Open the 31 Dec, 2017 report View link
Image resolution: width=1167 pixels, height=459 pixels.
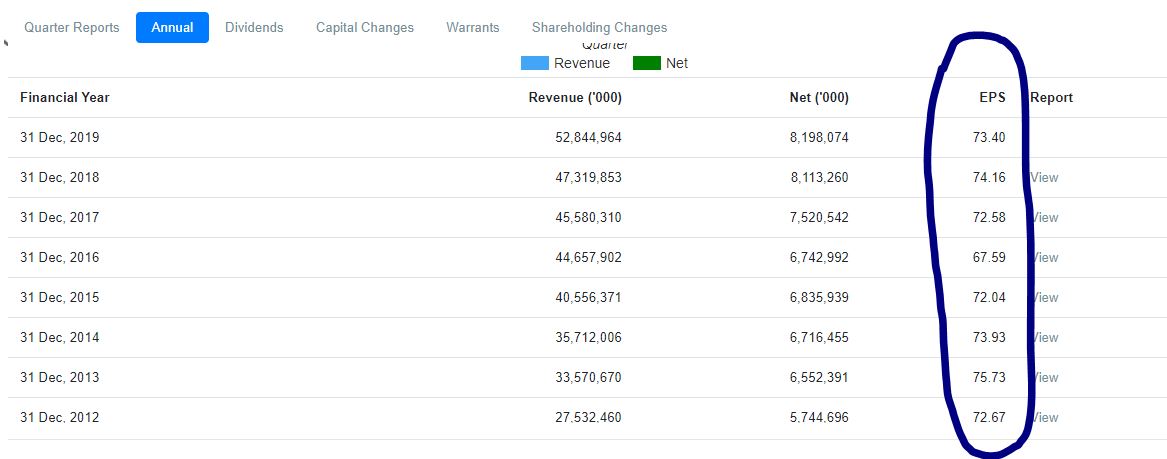point(1045,218)
